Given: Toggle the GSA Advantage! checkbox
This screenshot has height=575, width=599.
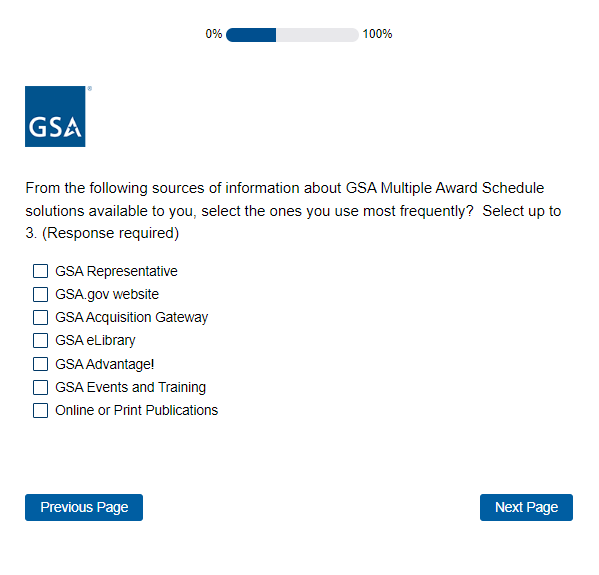Looking at the screenshot, I should [x=40, y=364].
